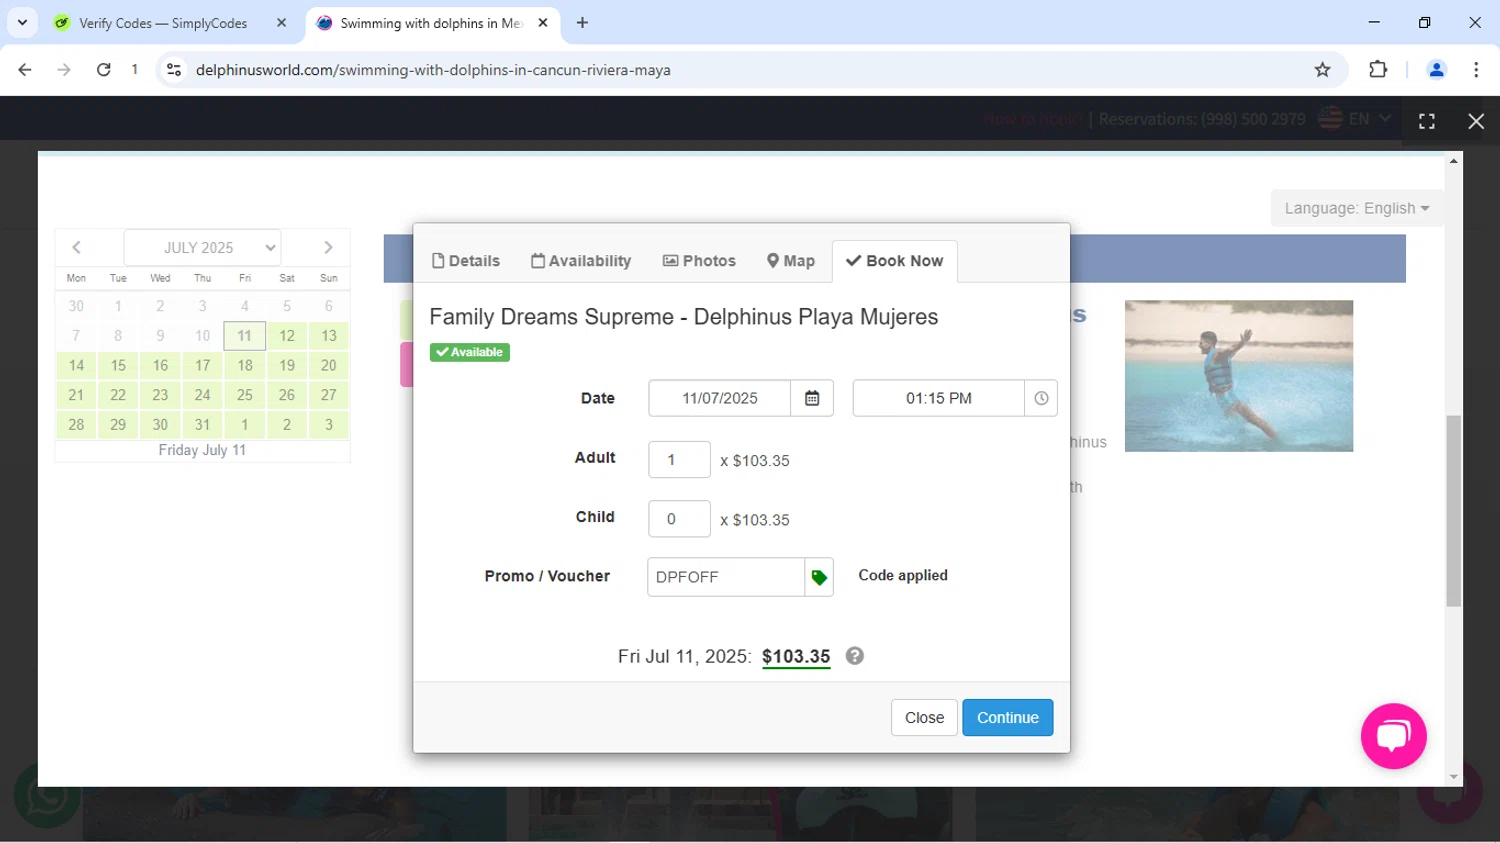Go to previous month in calendar
The height and width of the screenshot is (843, 1500).
pyautogui.click(x=76, y=247)
